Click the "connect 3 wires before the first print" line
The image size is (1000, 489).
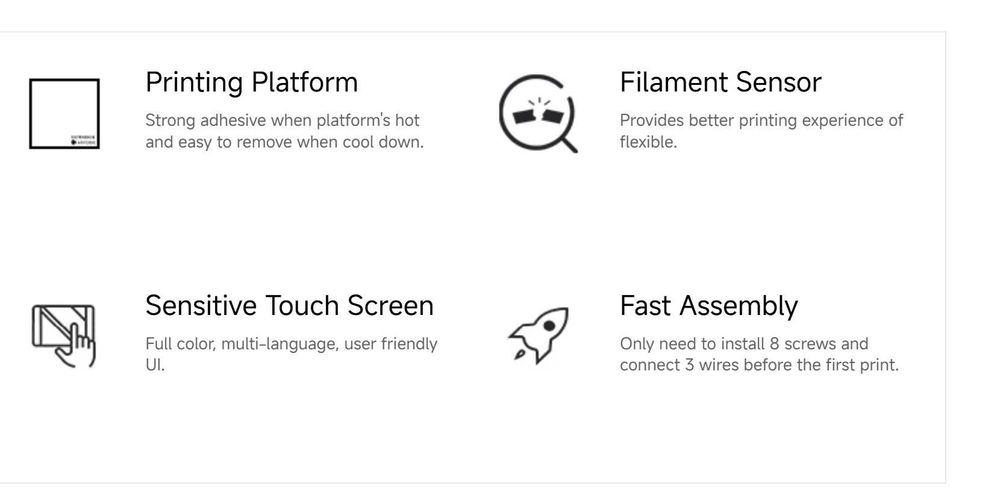coord(759,365)
